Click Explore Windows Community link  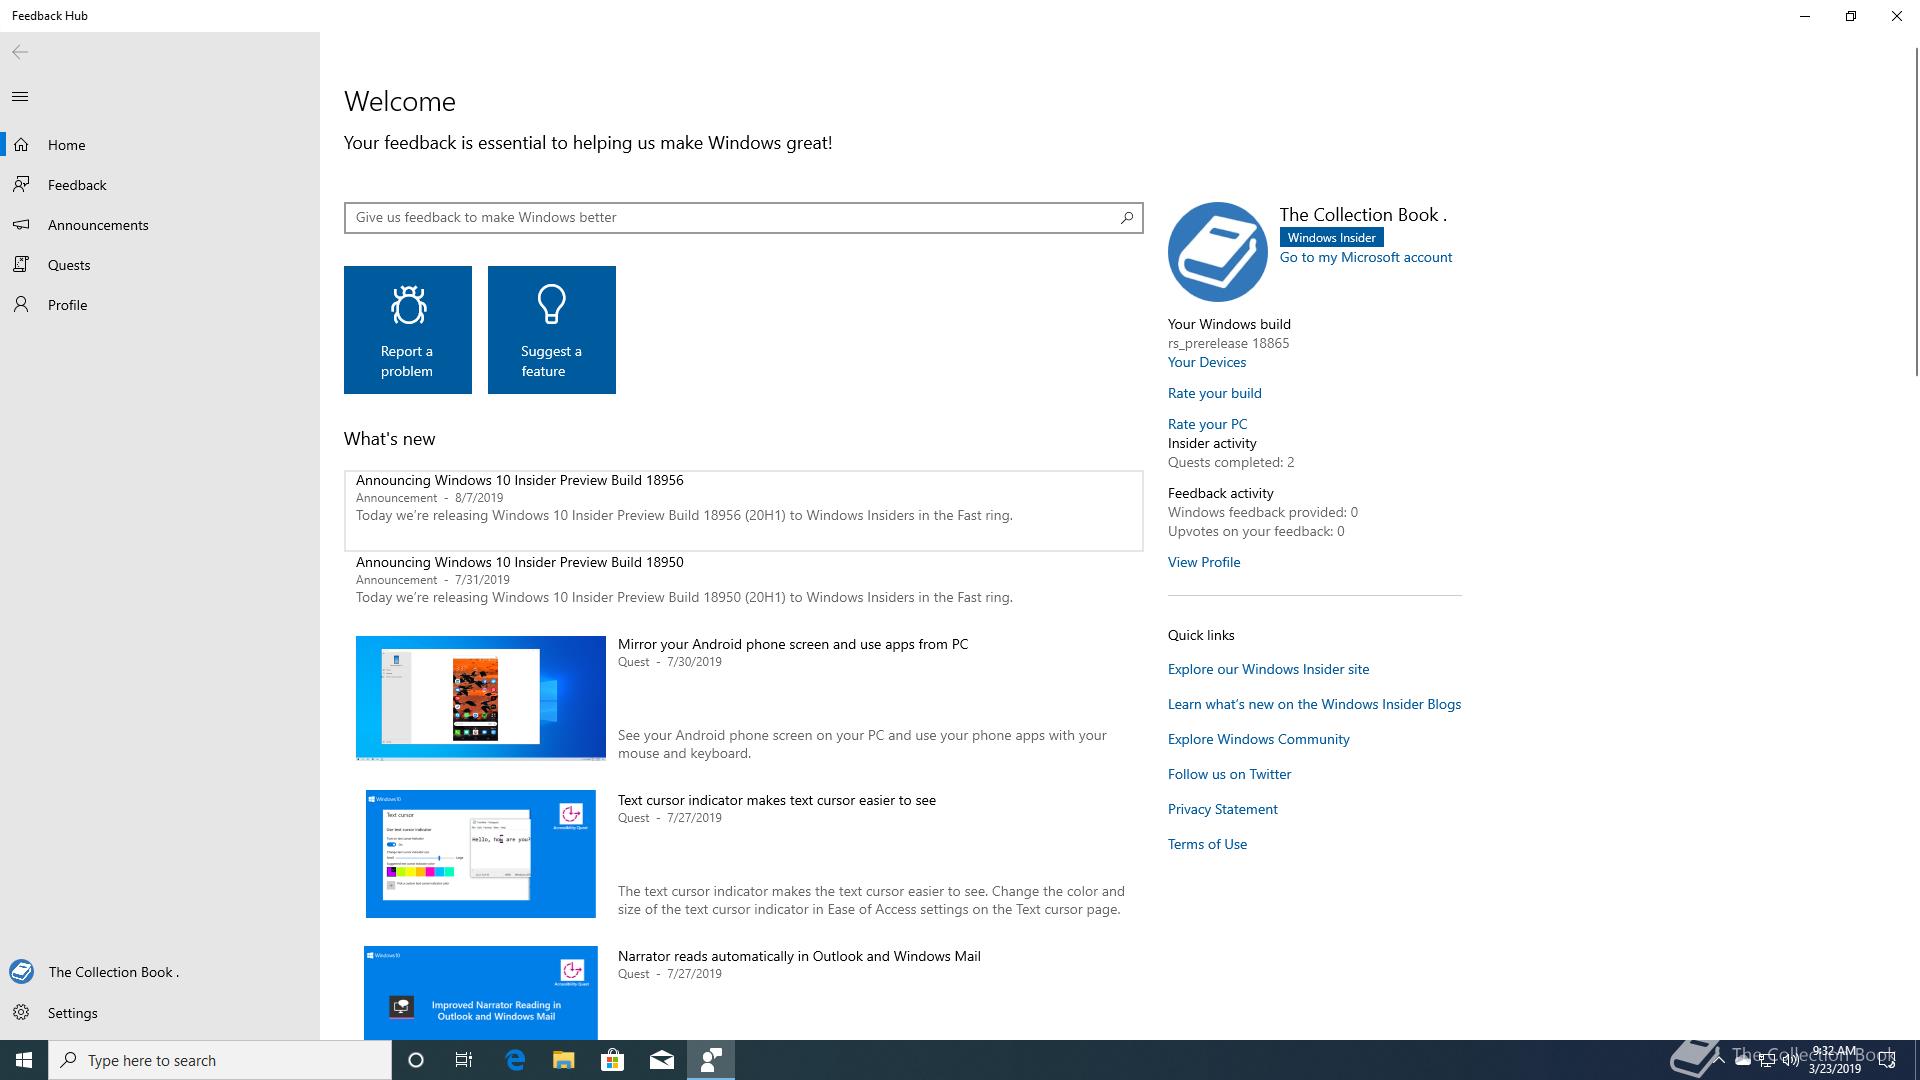[x=1259, y=740]
